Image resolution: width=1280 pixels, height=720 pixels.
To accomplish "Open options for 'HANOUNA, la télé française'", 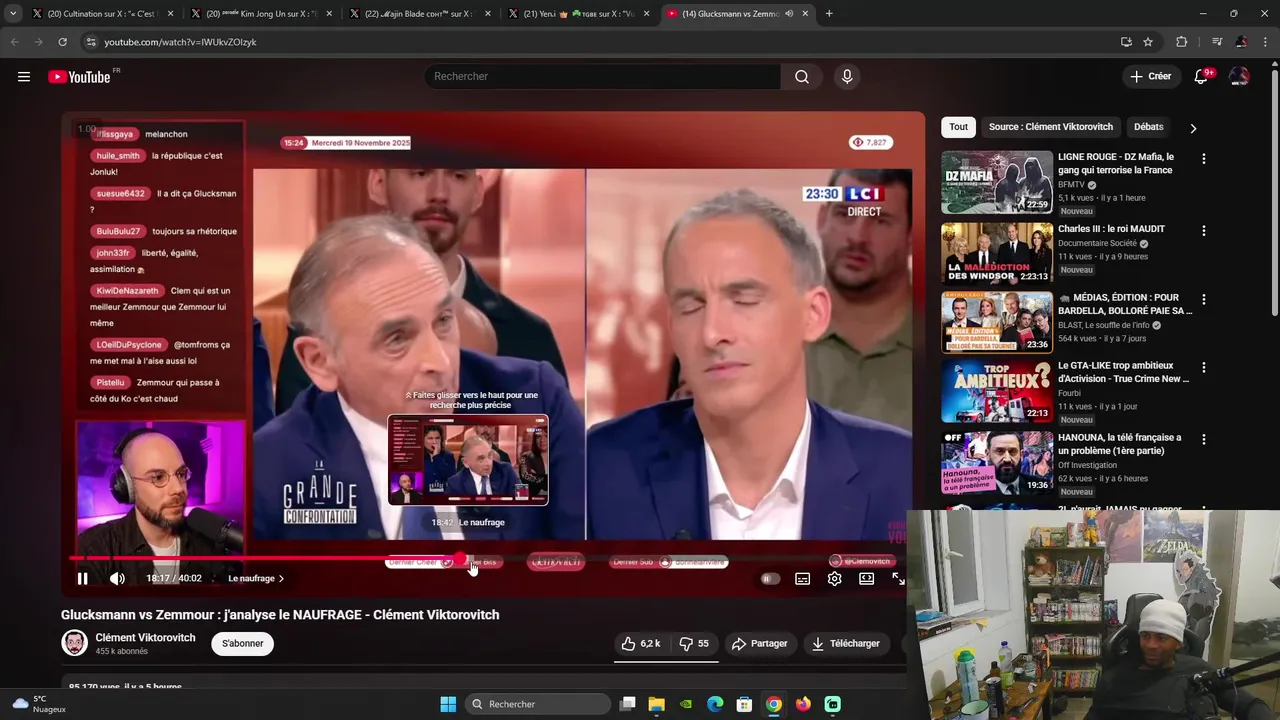I will [1203, 439].
